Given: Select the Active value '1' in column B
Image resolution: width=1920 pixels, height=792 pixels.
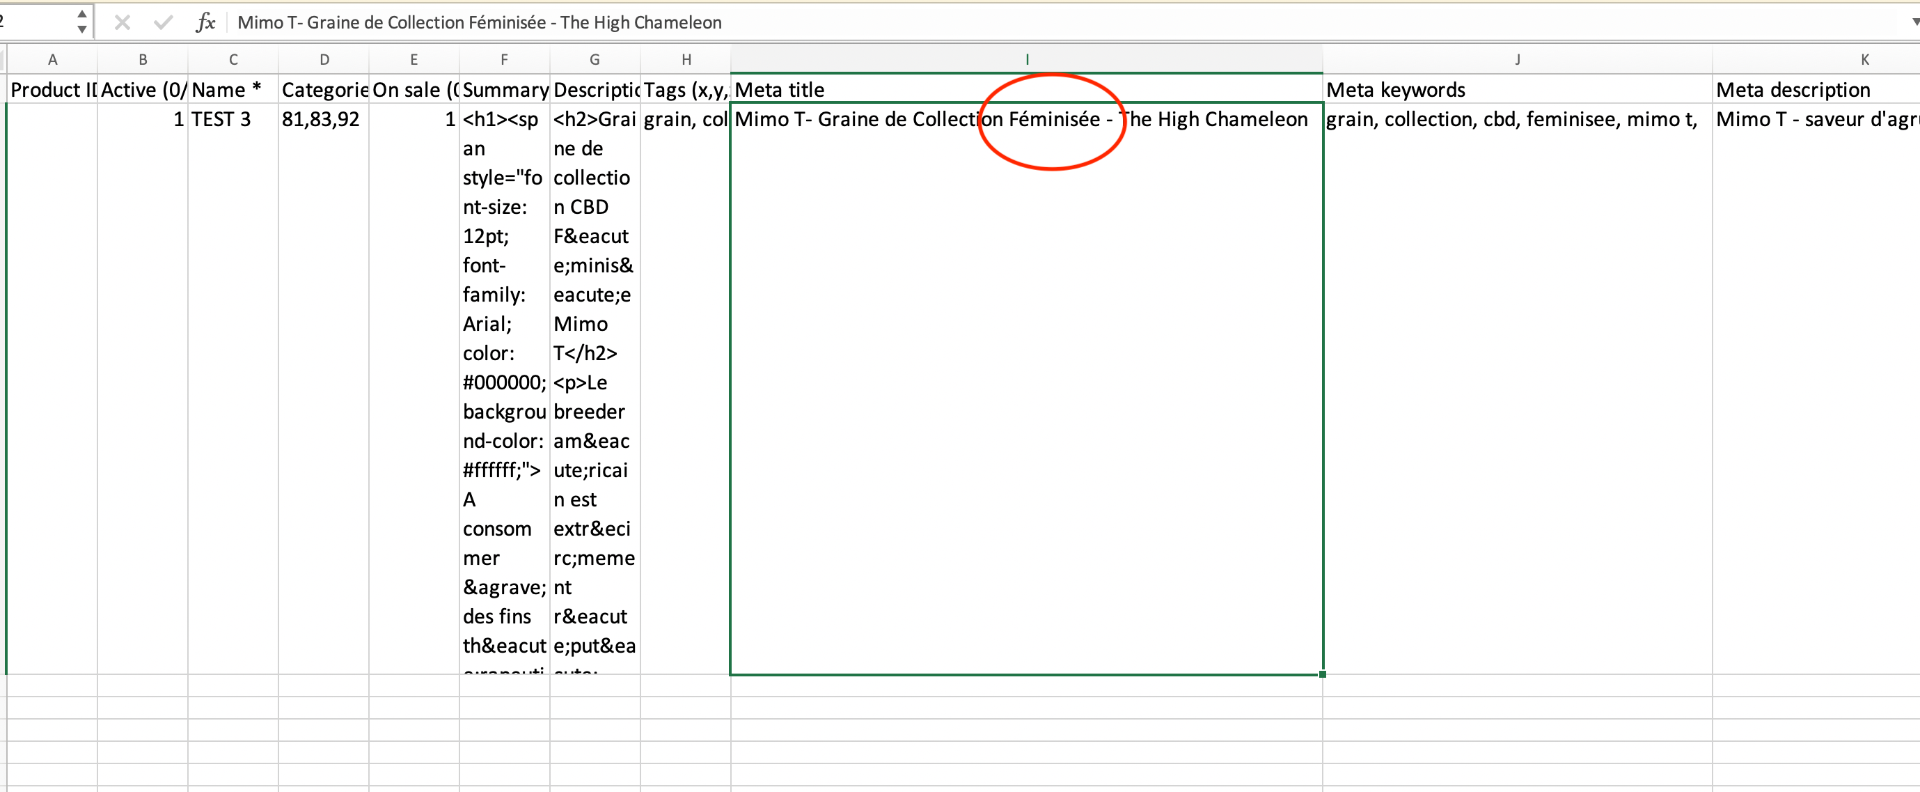Looking at the screenshot, I should 143,389.
